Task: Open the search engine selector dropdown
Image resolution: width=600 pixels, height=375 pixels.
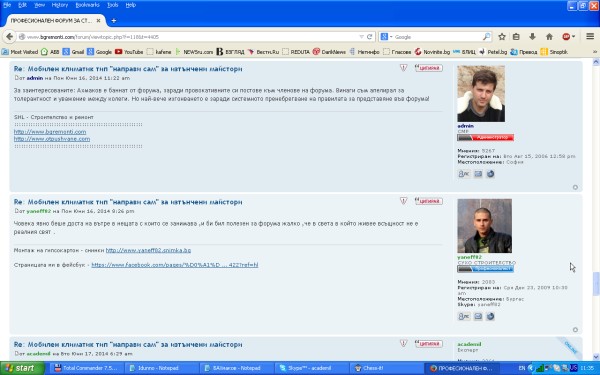Action: pyautogui.click(x=386, y=37)
